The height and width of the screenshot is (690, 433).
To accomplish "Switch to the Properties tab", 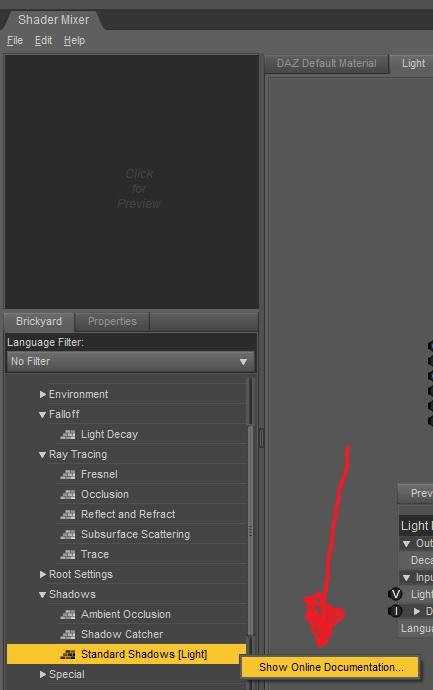I will click(x=112, y=321).
